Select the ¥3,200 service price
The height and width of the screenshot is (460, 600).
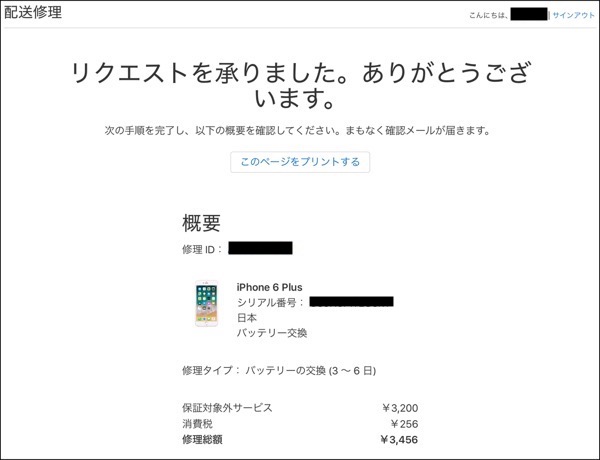pyautogui.click(x=399, y=408)
